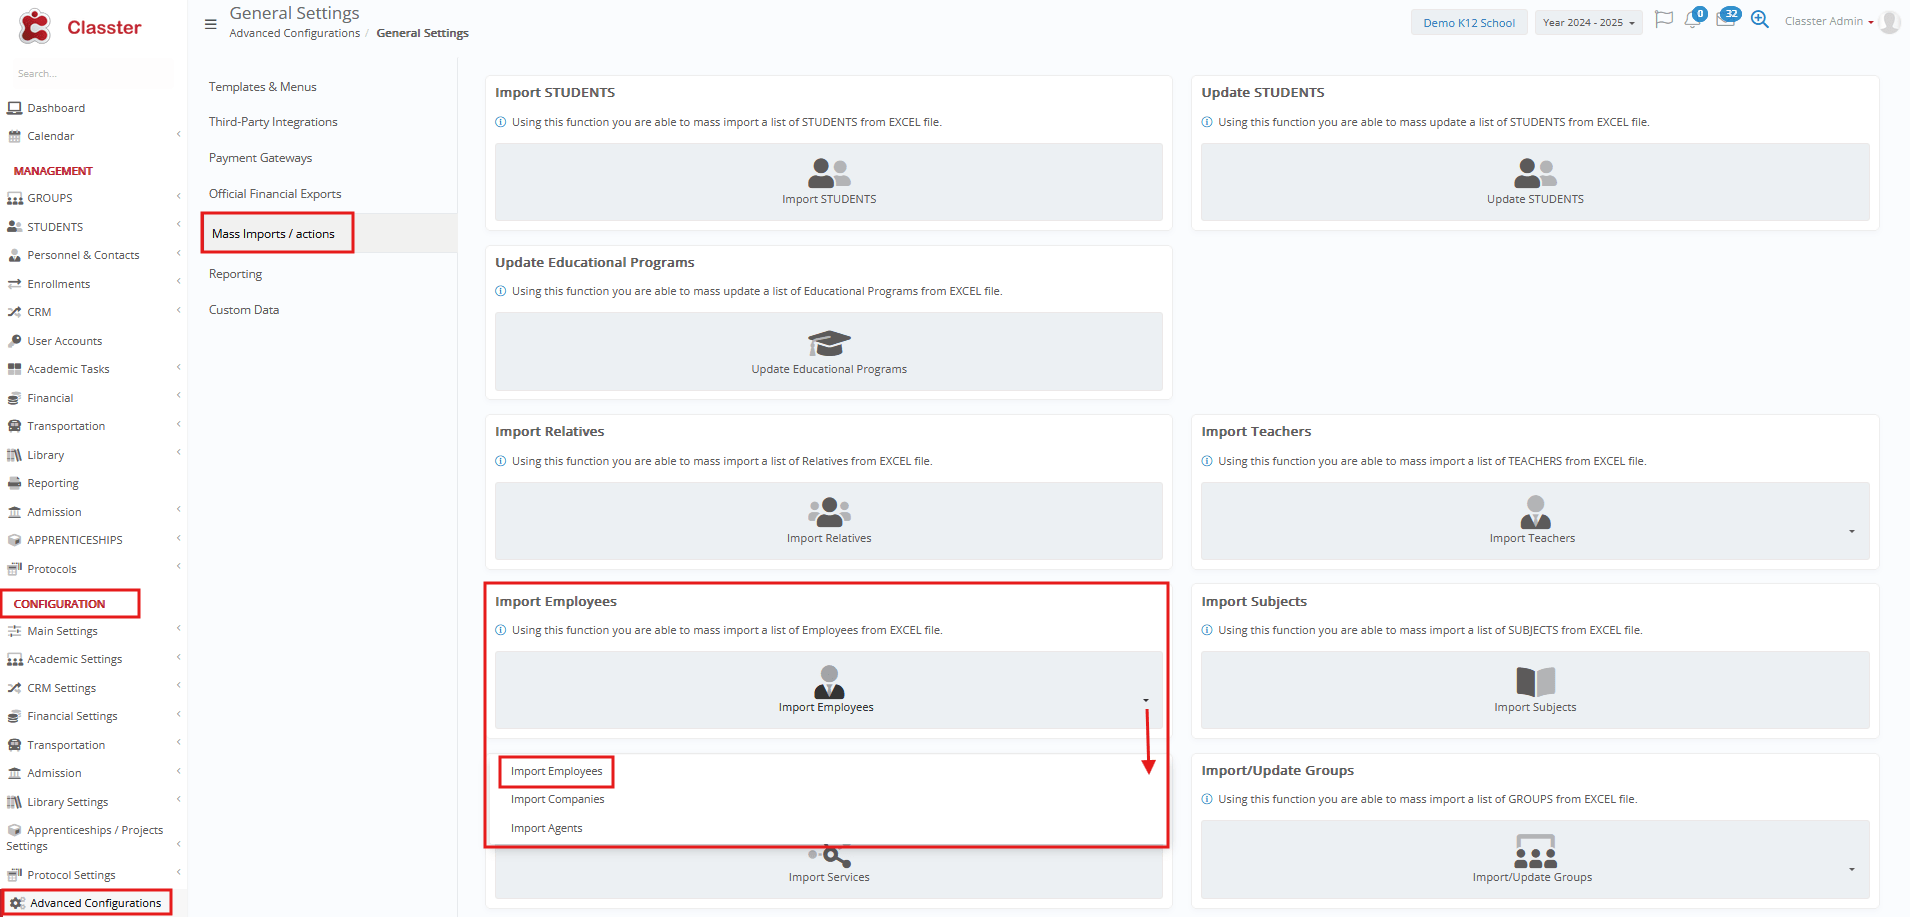This screenshot has height=917, width=1910.
Task: Click the Import Subjects book icon
Action: [x=1535, y=682]
